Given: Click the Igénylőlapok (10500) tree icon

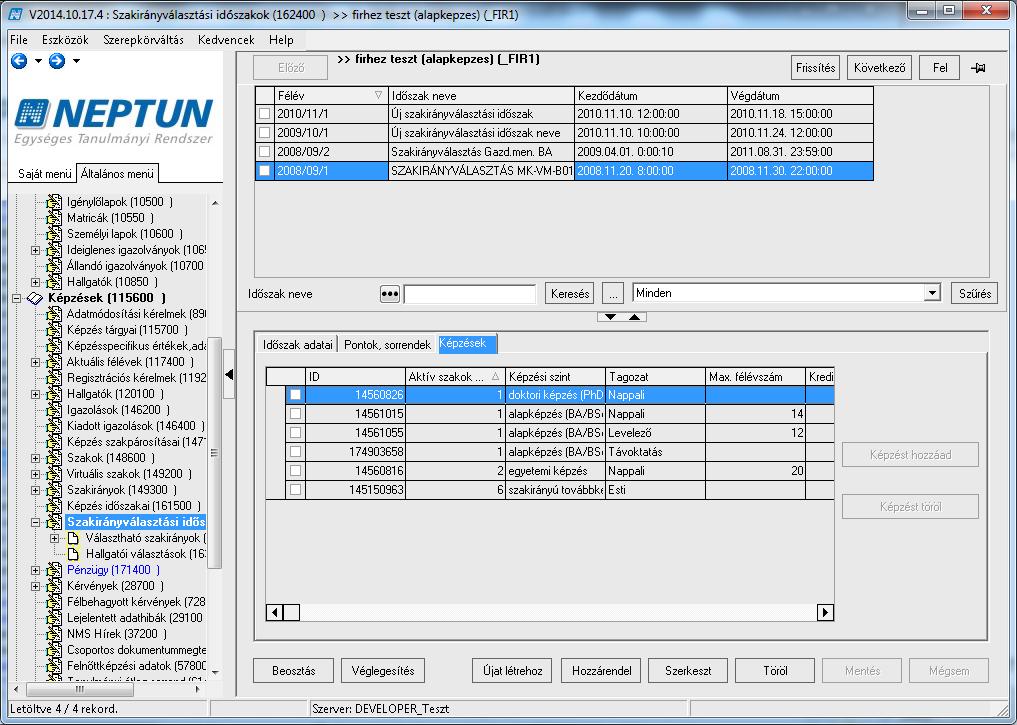Looking at the screenshot, I should tap(54, 202).
